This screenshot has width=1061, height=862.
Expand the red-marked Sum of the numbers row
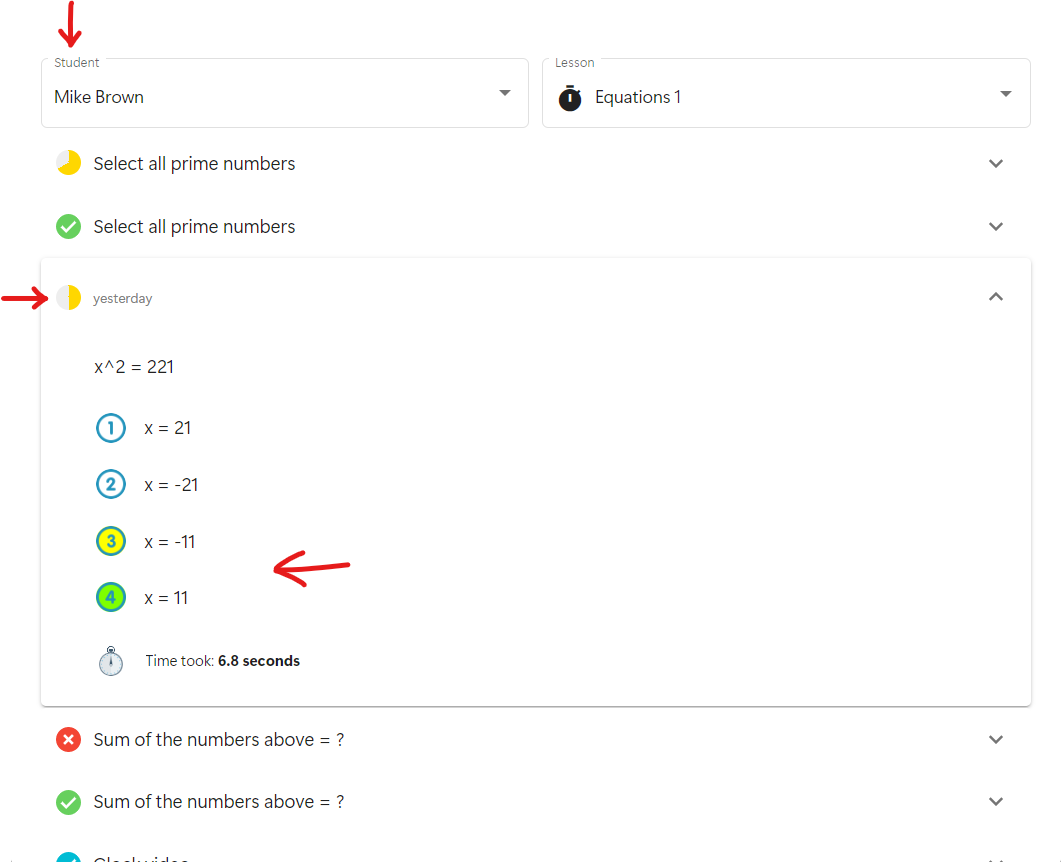pos(995,740)
